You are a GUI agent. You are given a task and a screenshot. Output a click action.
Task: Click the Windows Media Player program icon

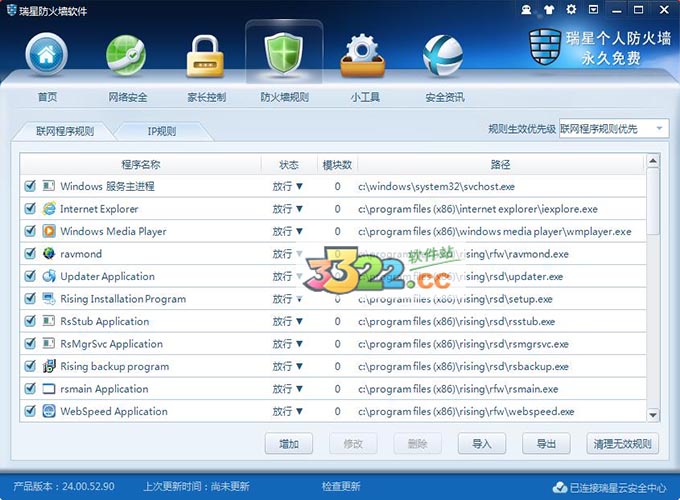49,231
